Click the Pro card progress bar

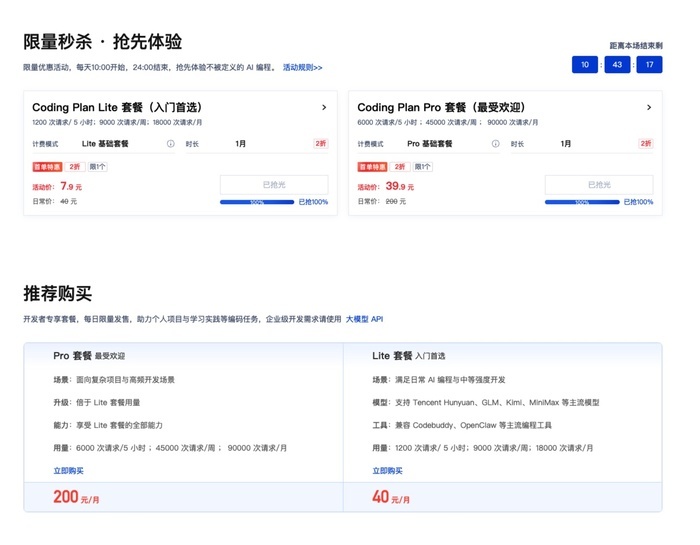[x=582, y=202]
